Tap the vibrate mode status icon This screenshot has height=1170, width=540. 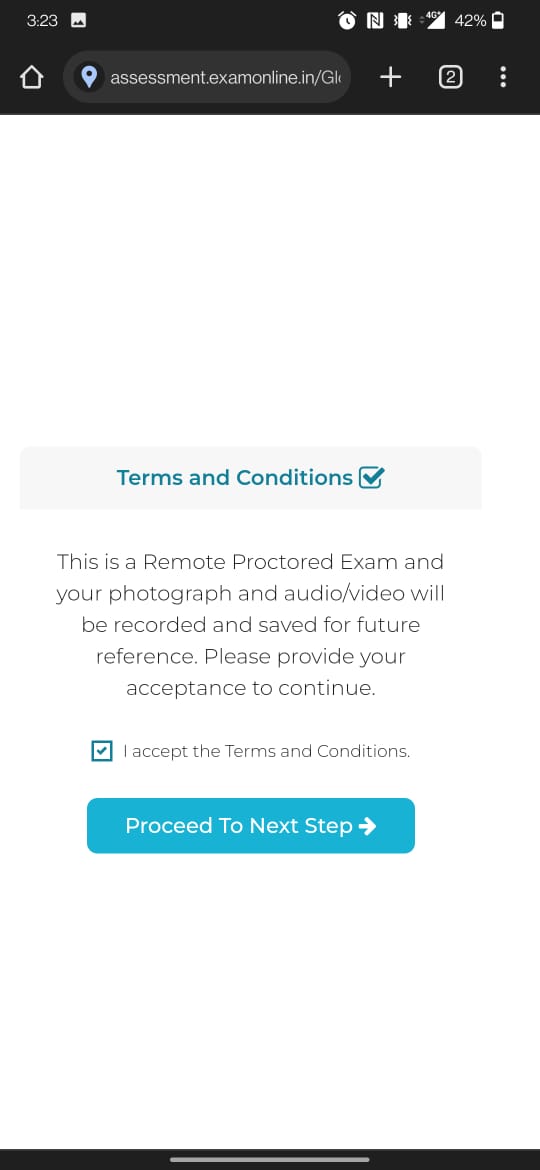[x=403, y=21]
